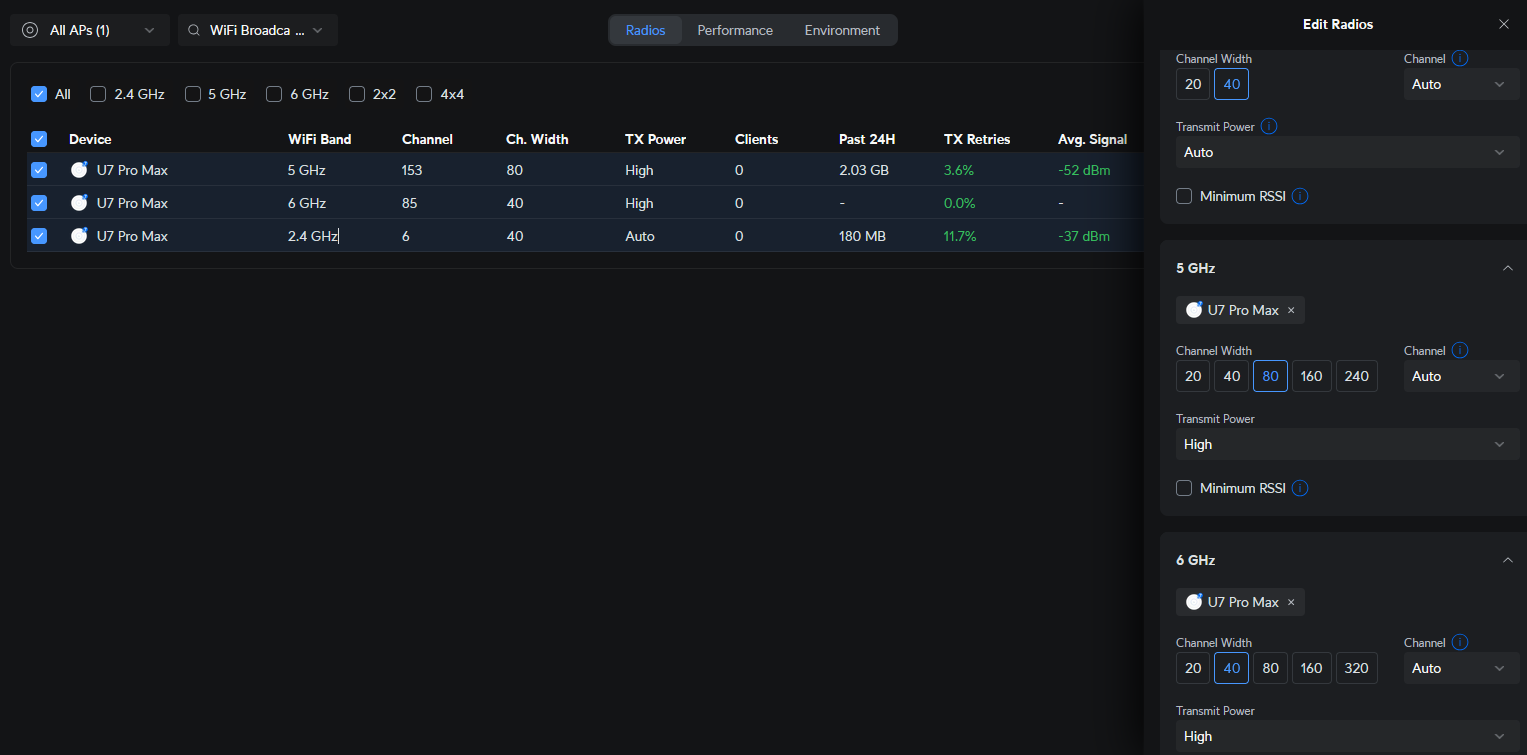Uncheck the 6 GHz row checkbox

click(39, 203)
